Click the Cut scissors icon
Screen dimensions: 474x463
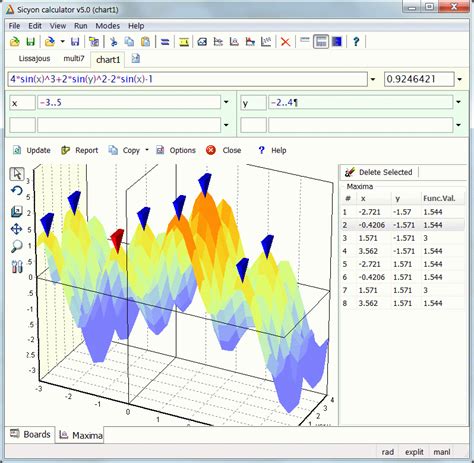coord(114,42)
